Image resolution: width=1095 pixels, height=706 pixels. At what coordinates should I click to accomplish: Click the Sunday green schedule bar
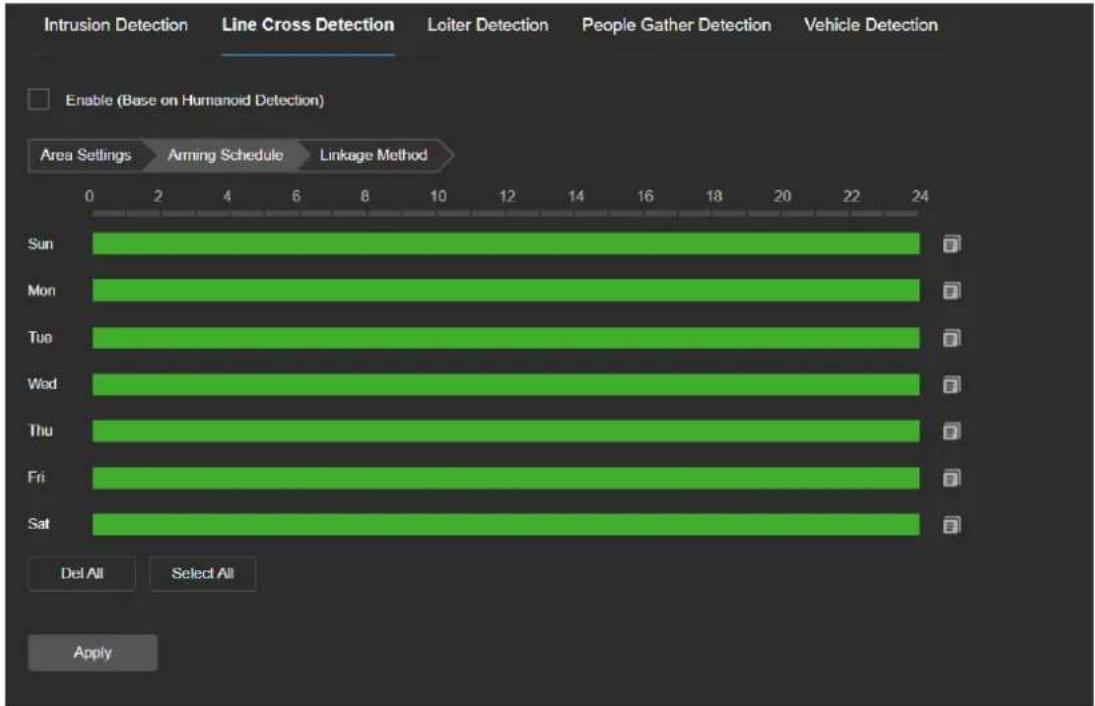coord(506,244)
